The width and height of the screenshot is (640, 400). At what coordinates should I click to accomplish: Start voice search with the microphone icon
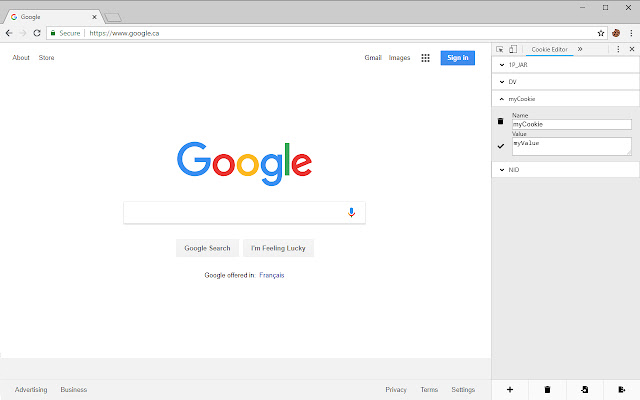(351, 212)
